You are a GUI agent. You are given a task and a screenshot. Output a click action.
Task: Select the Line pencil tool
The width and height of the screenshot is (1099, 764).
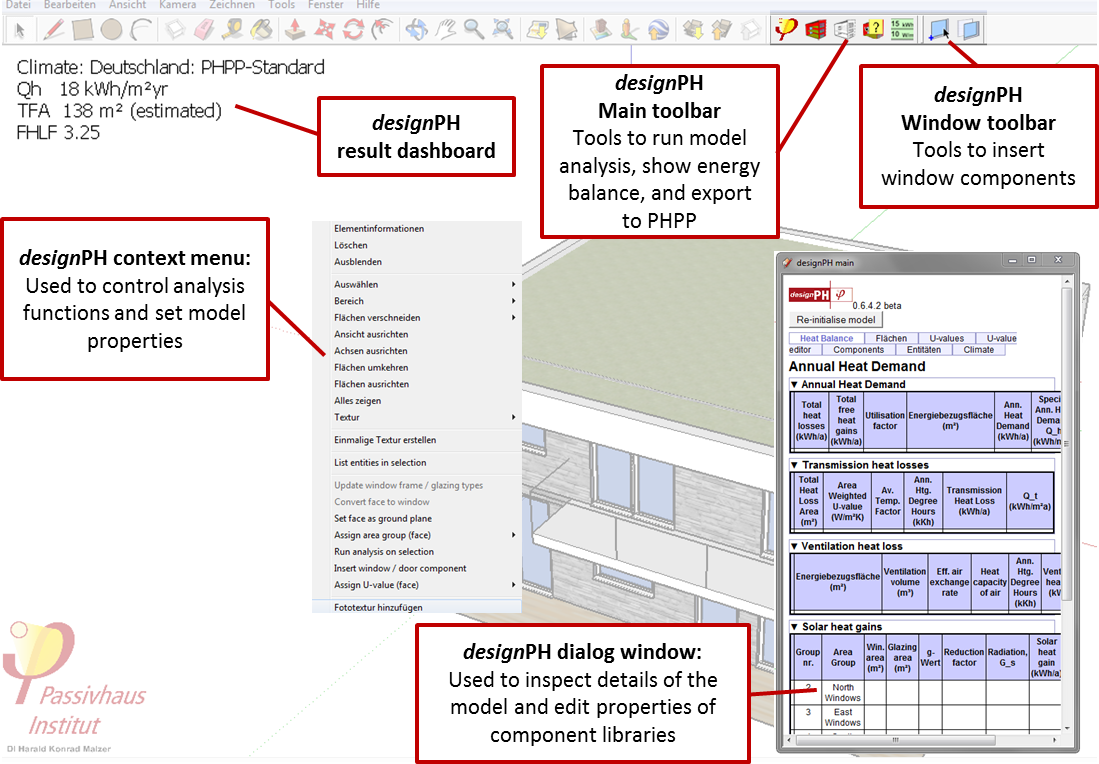[53, 29]
